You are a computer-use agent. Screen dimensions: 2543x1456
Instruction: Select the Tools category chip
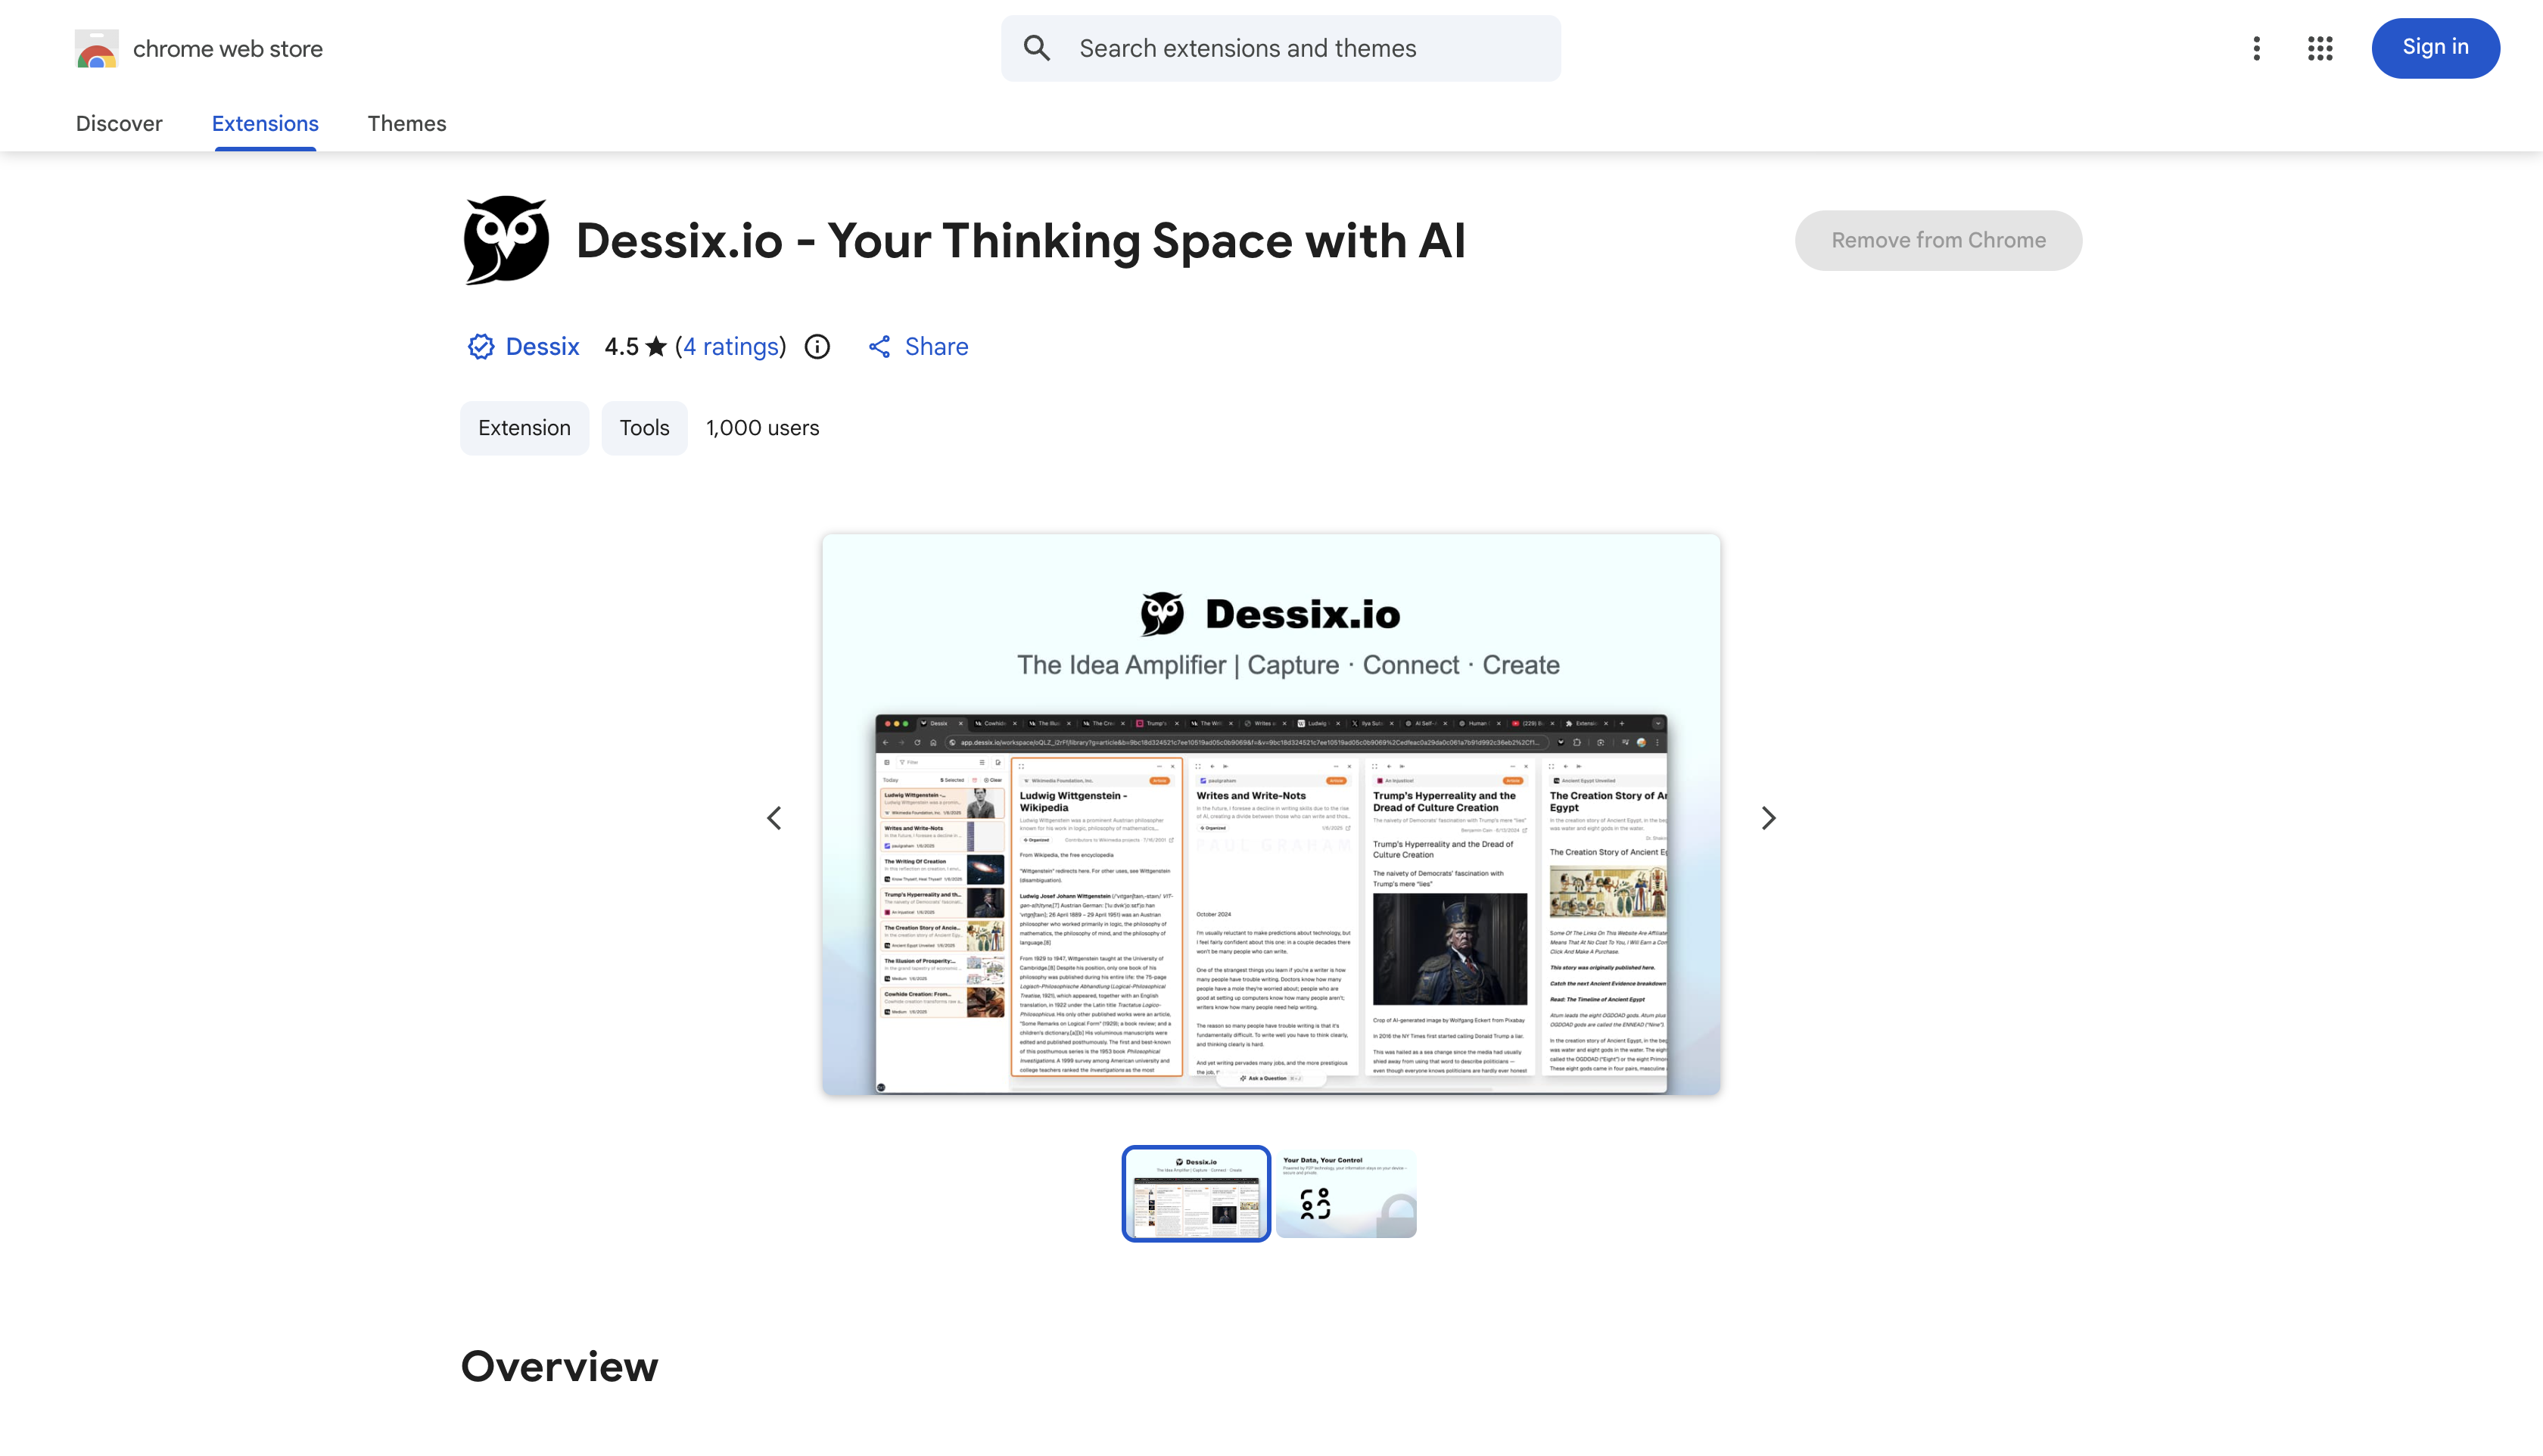644,428
